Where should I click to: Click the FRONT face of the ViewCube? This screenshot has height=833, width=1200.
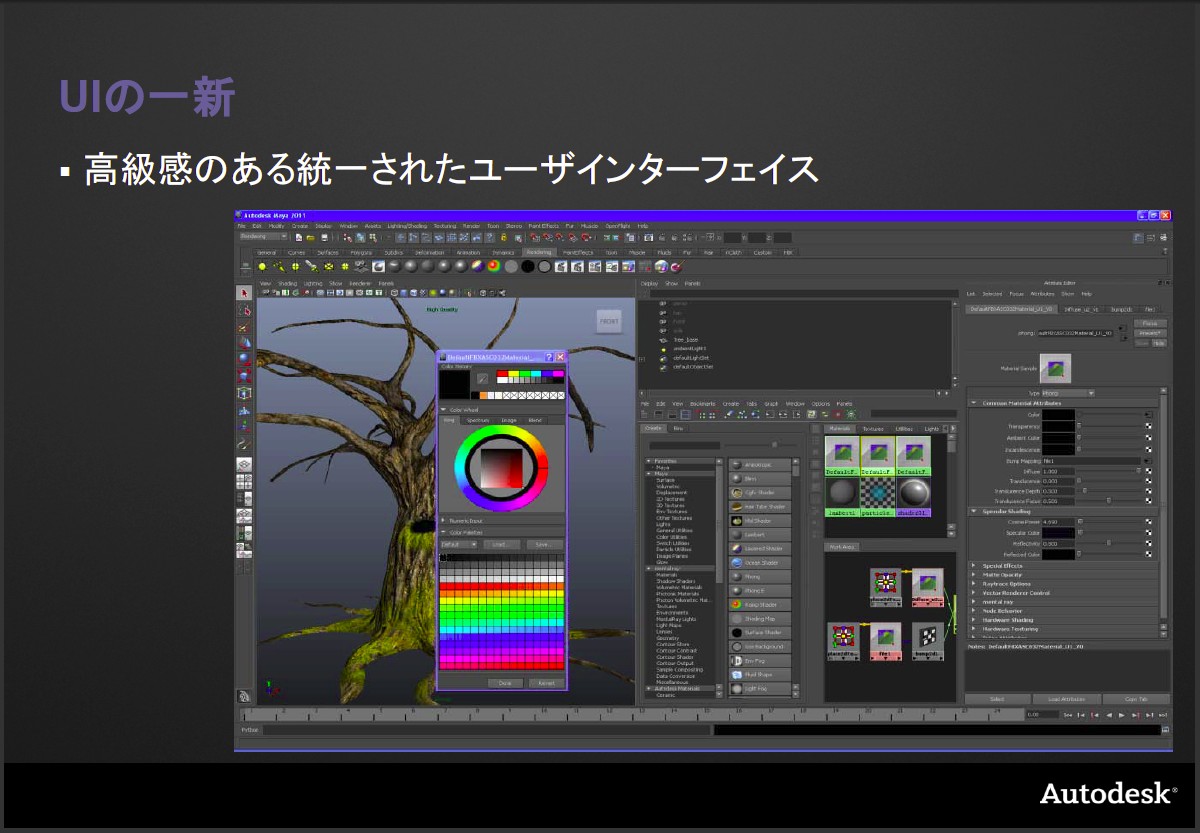point(608,321)
